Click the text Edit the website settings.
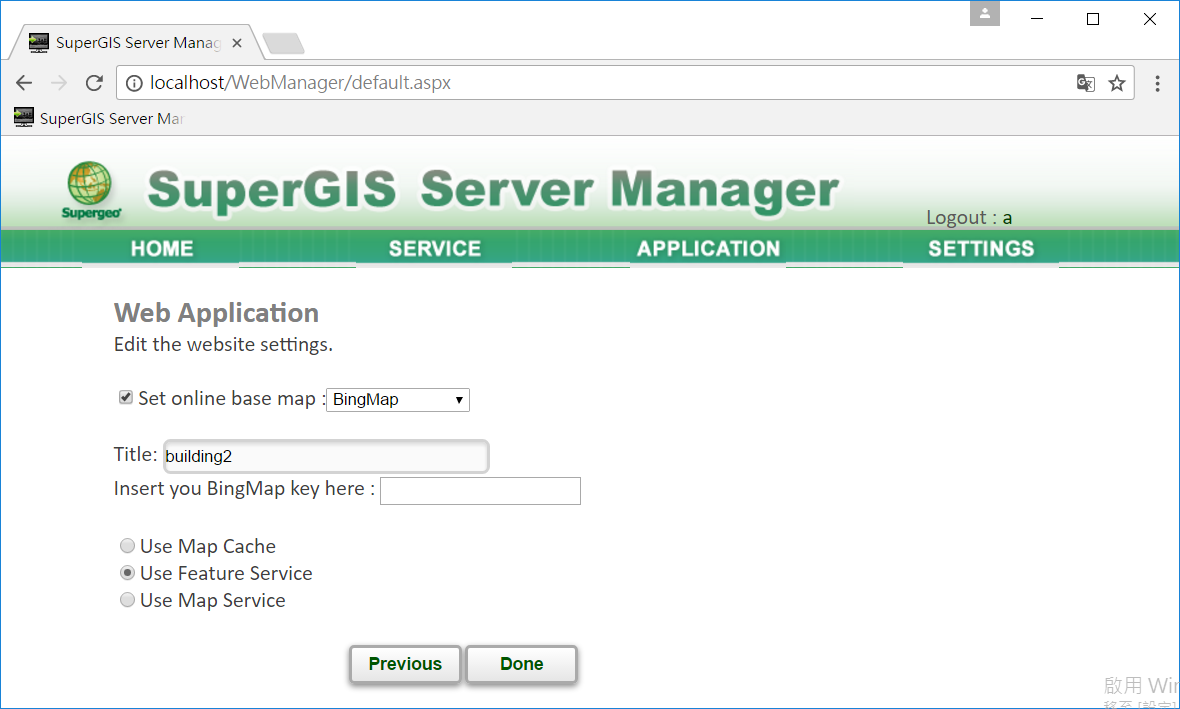The width and height of the screenshot is (1180, 709). (x=224, y=345)
